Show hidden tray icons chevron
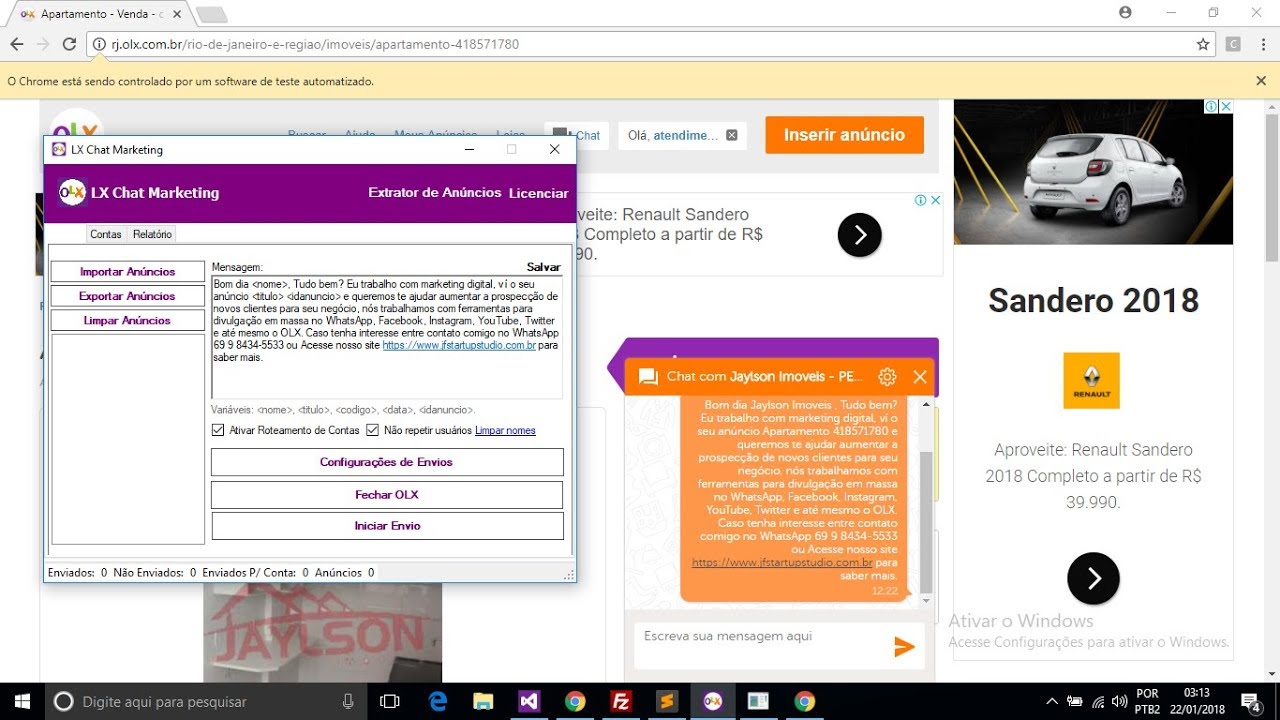The image size is (1280, 720). click(x=1051, y=702)
